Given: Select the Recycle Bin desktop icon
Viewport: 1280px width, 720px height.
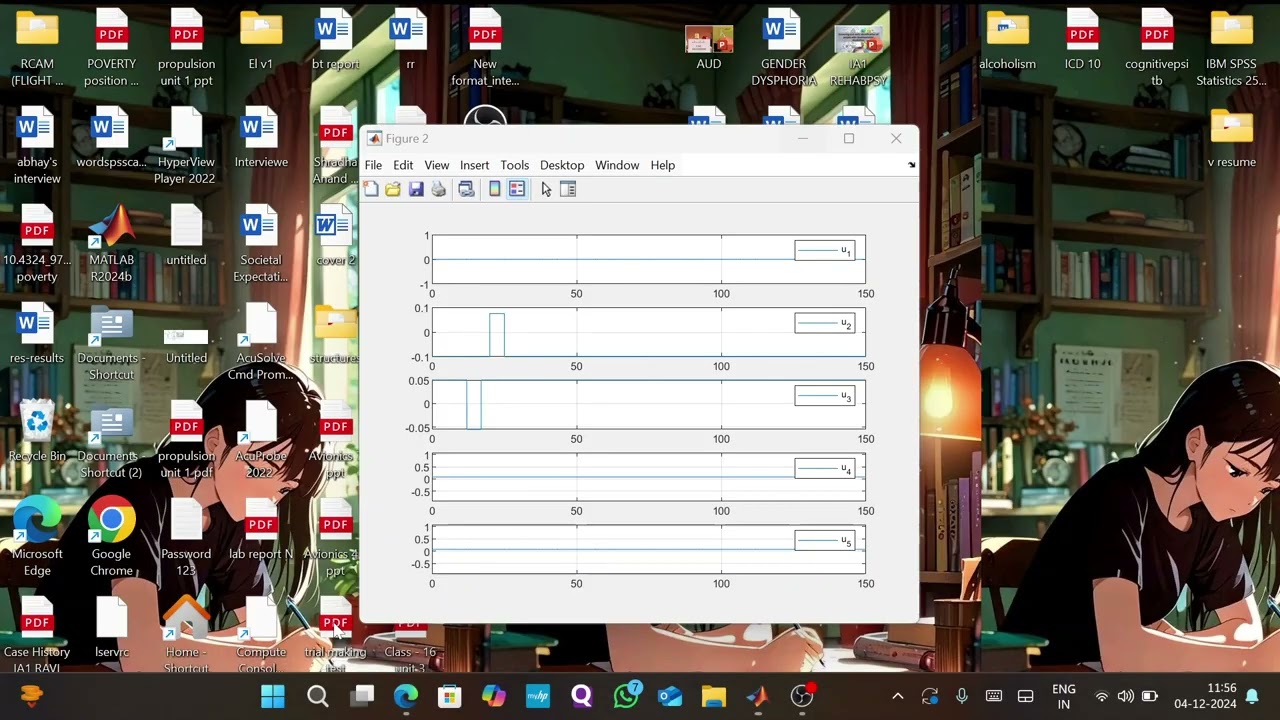Looking at the screenshot, I should coord(37,432).
